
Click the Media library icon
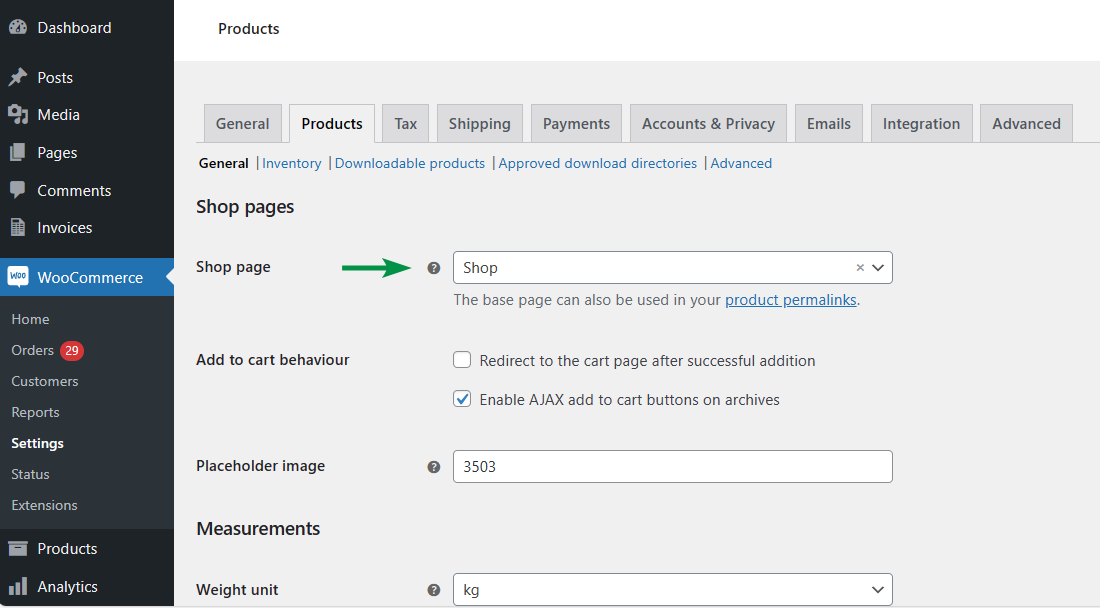pos(18,114)
